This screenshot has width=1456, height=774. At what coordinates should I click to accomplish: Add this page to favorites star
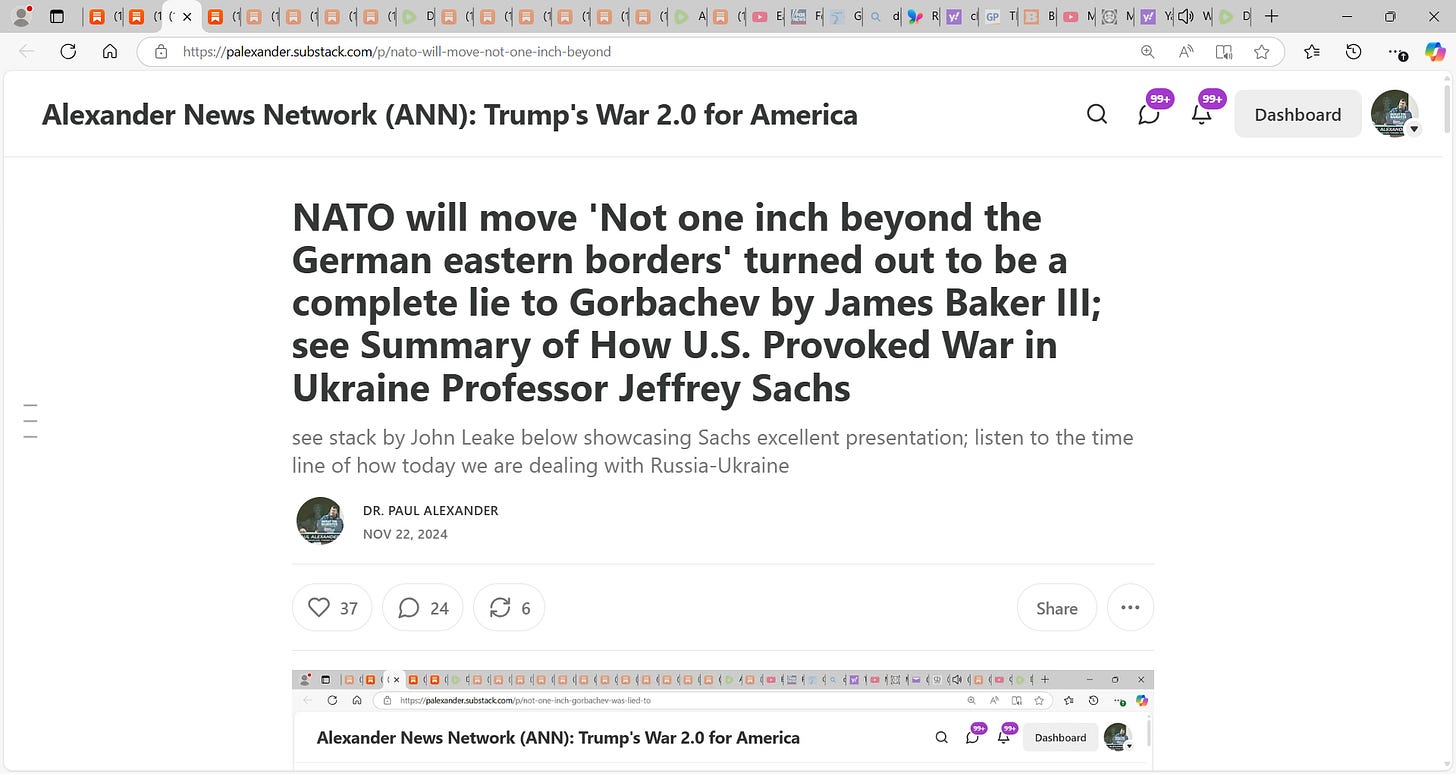[1262, 51]
